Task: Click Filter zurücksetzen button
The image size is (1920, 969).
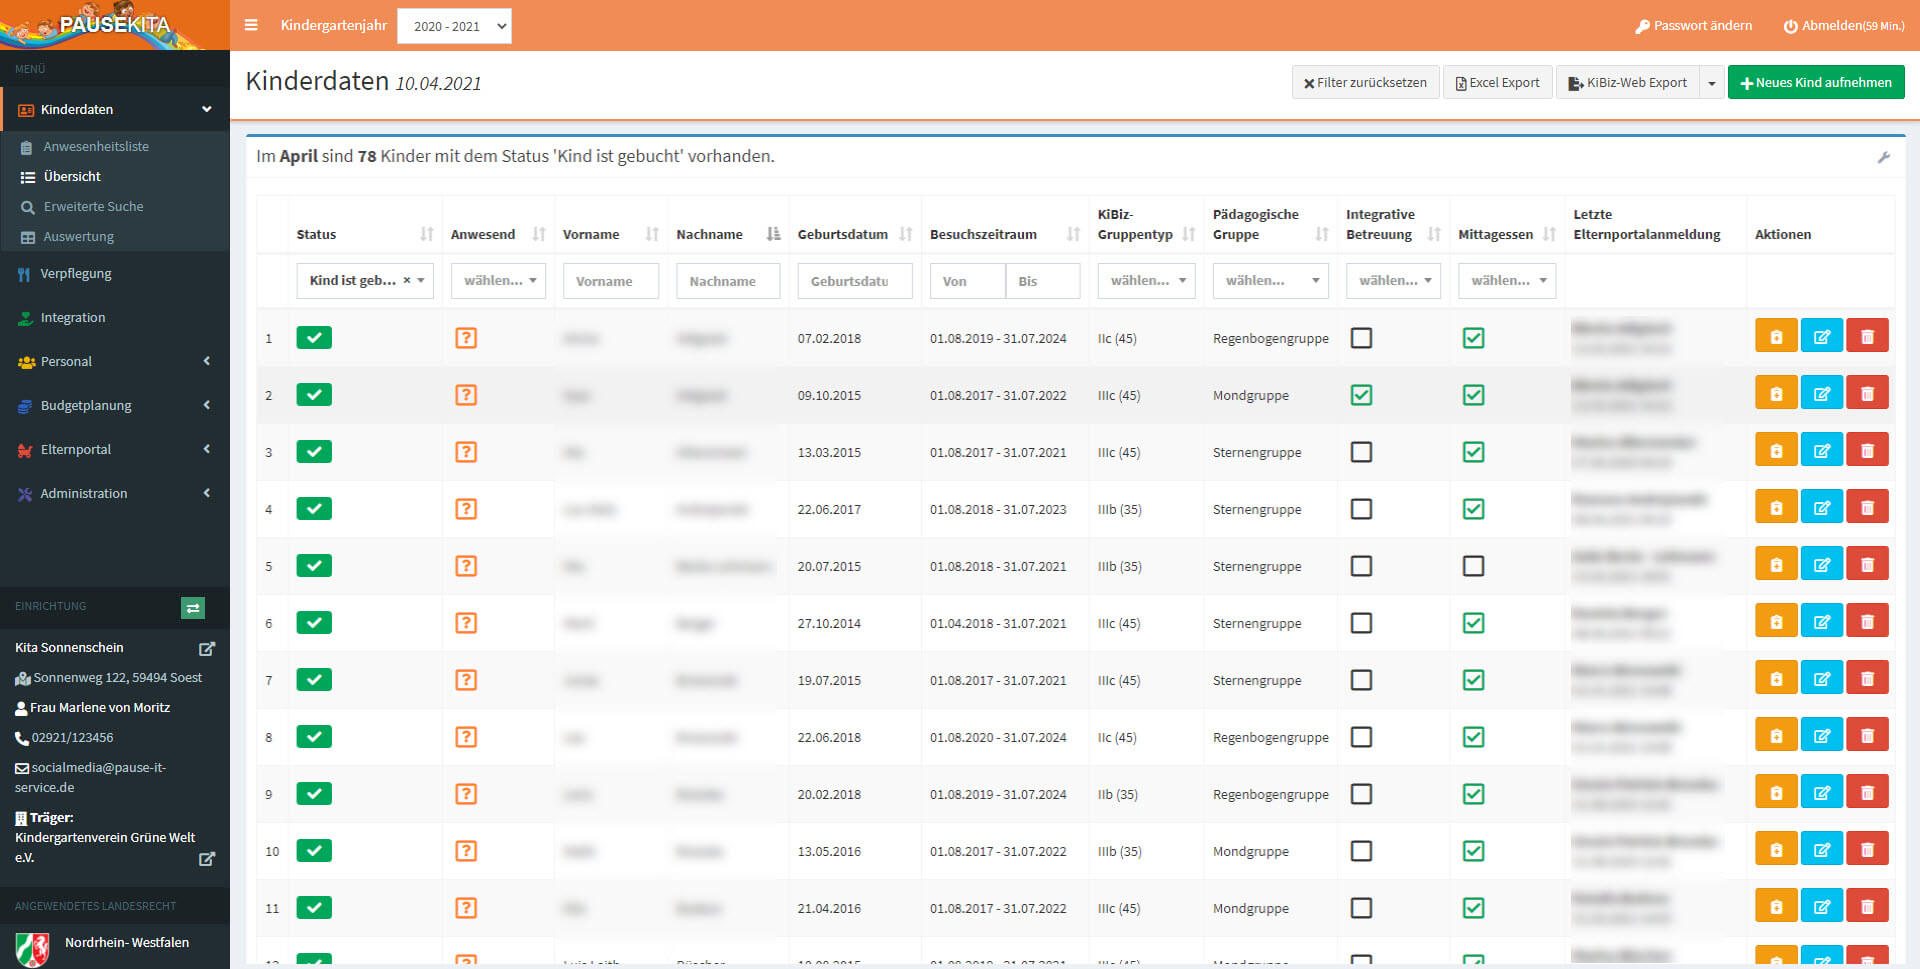Action: (1365, 83)
